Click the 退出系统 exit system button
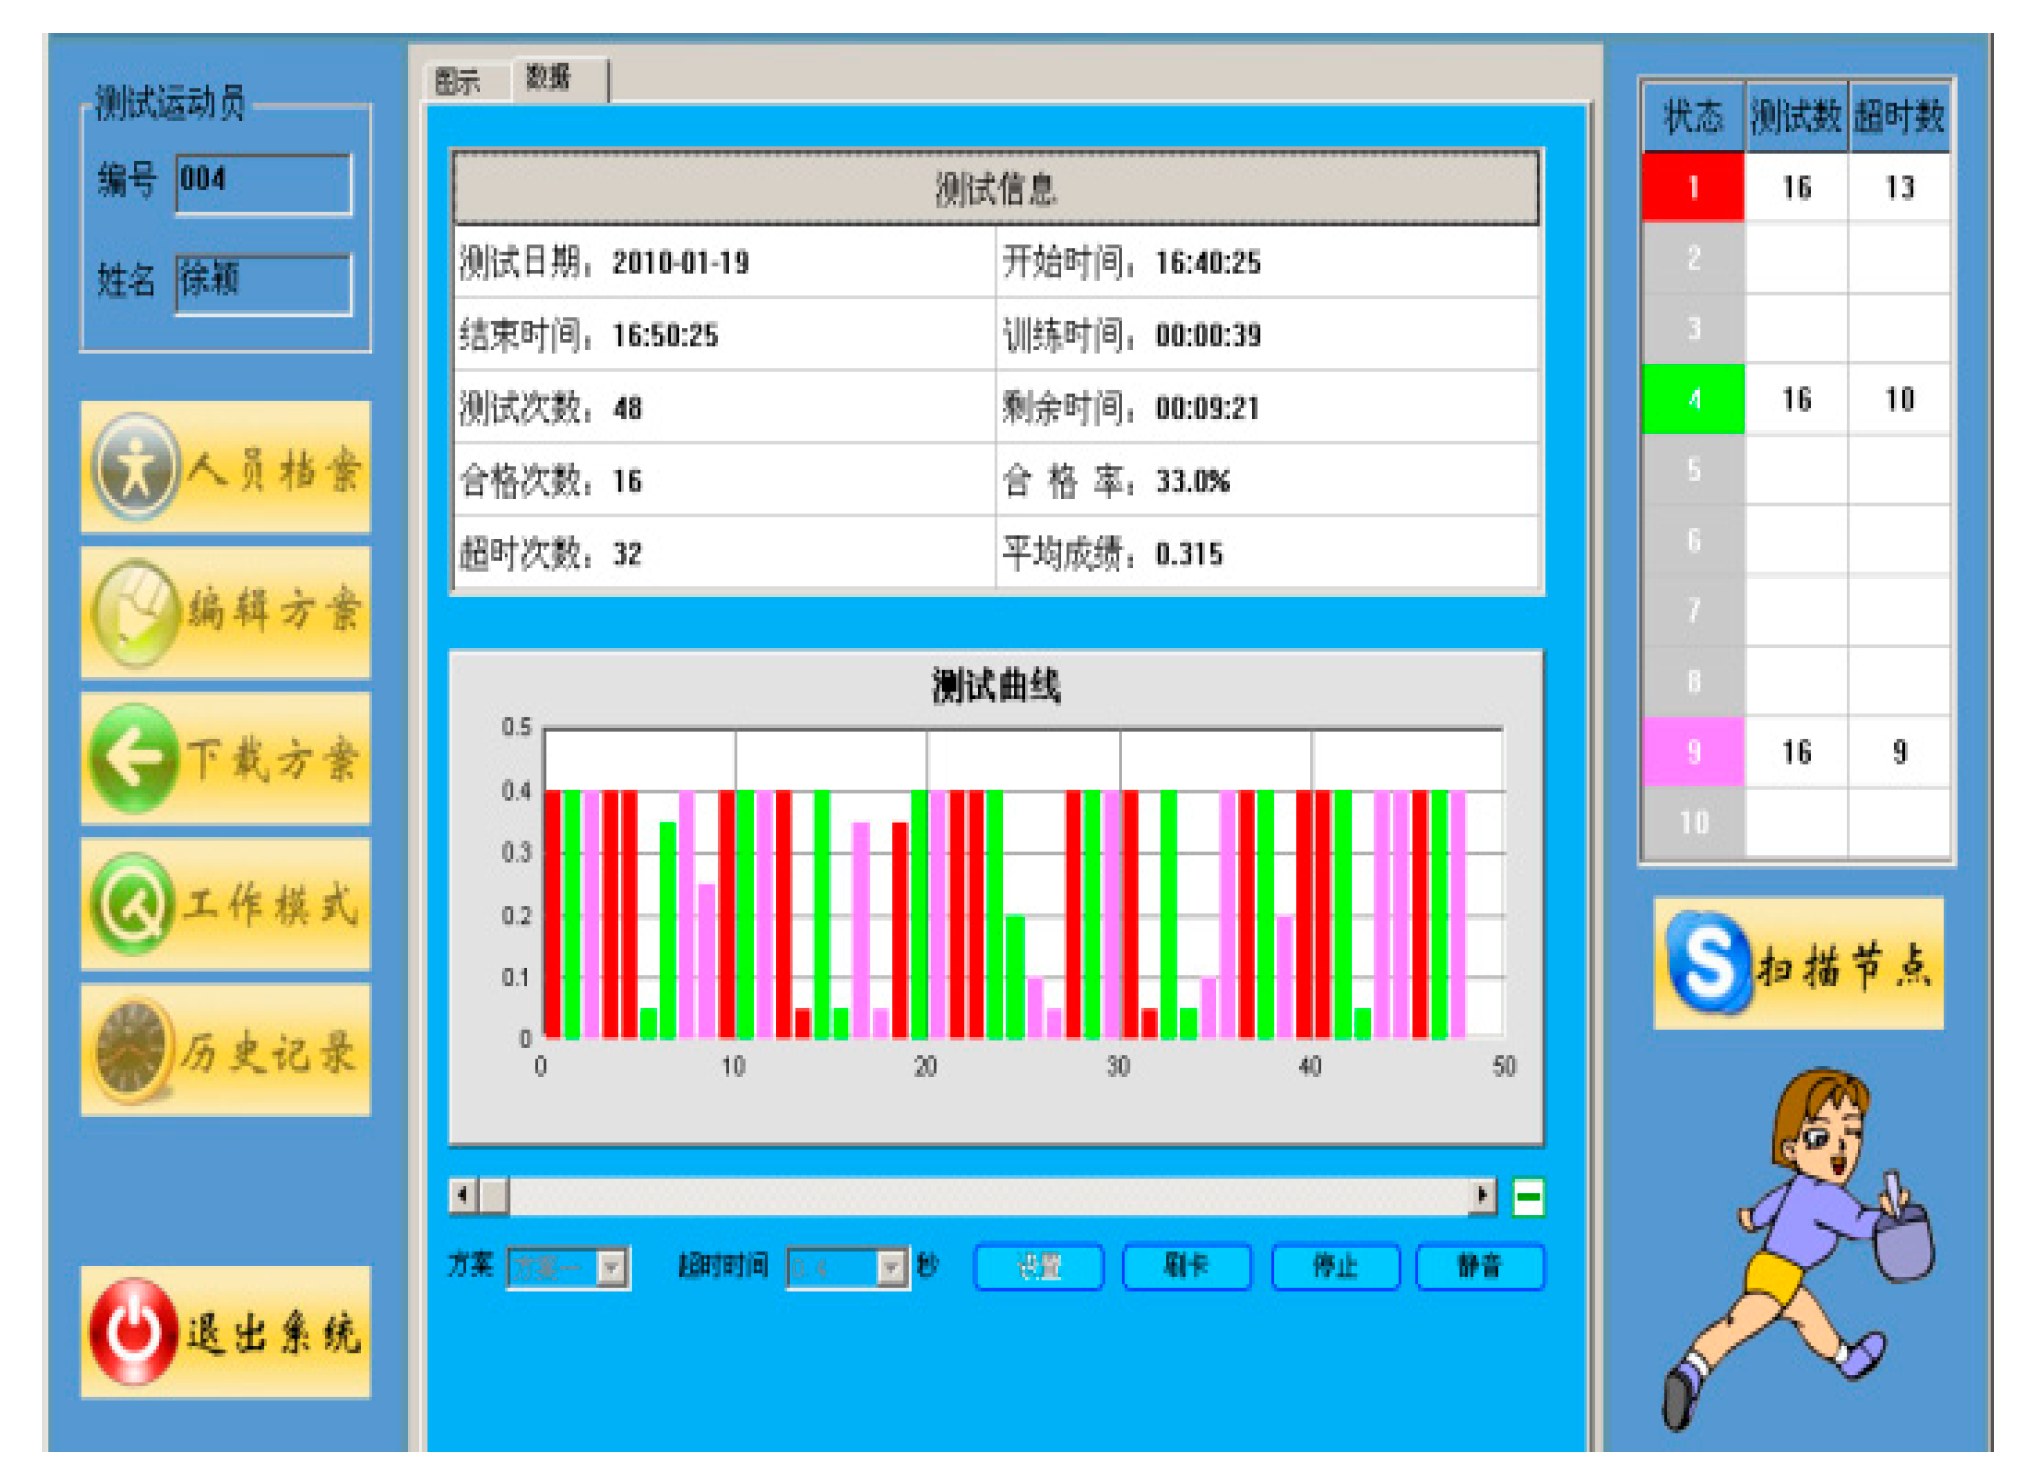This screenshot has width=2033, height=1481. 226,1332
